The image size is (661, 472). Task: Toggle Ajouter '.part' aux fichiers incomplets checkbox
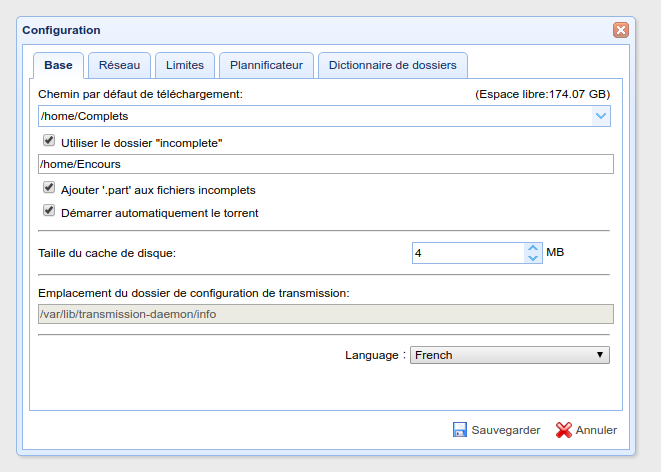49,187
